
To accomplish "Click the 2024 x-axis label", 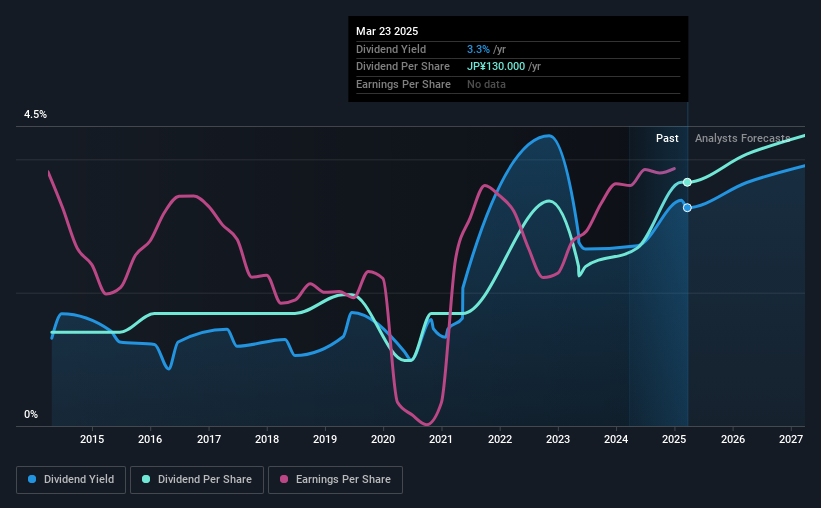I will pyautogui.click(x=616, y=439).
